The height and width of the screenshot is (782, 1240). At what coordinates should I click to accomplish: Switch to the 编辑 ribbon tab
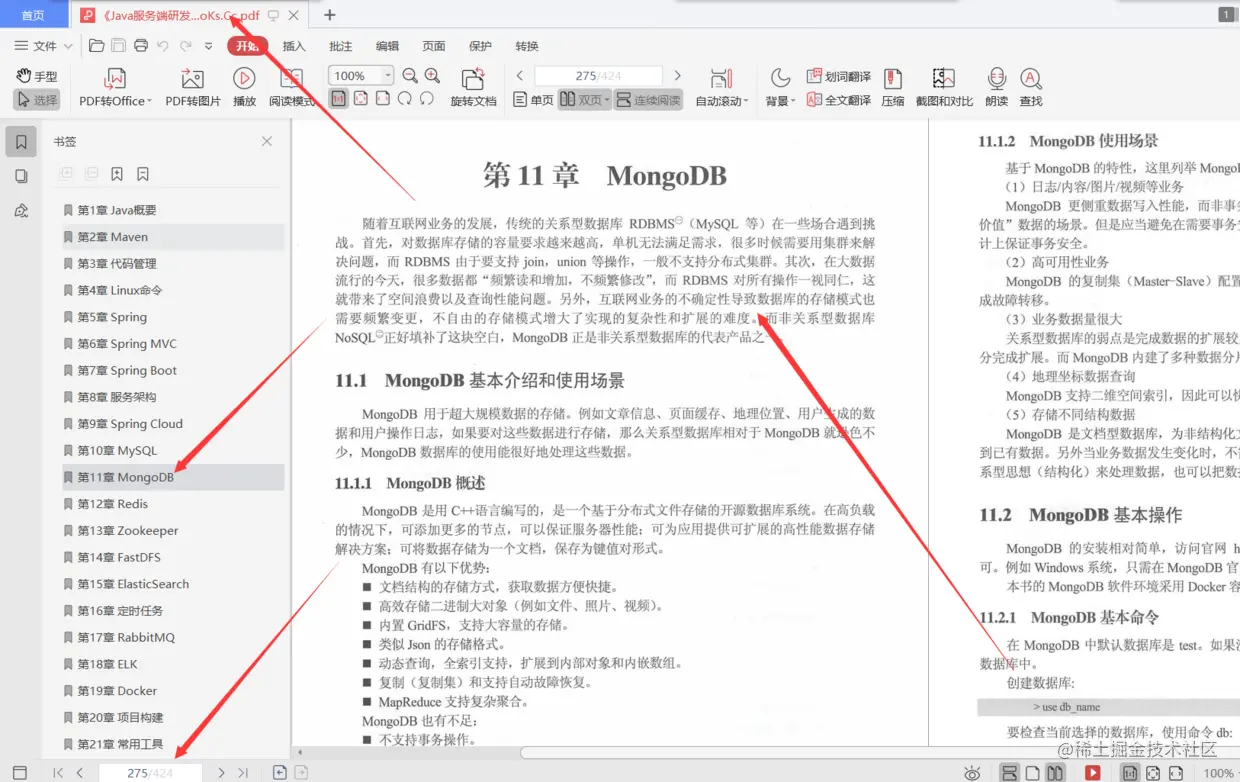pos(387,46)
